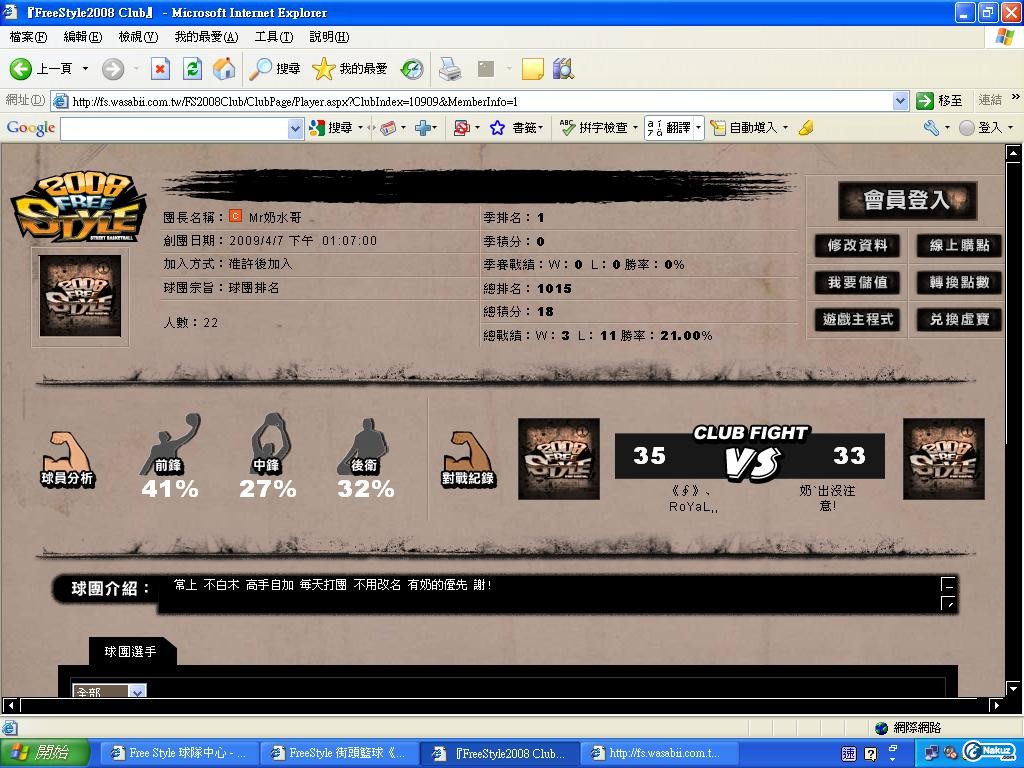Open the 工具(T) menu

(274, 37)
